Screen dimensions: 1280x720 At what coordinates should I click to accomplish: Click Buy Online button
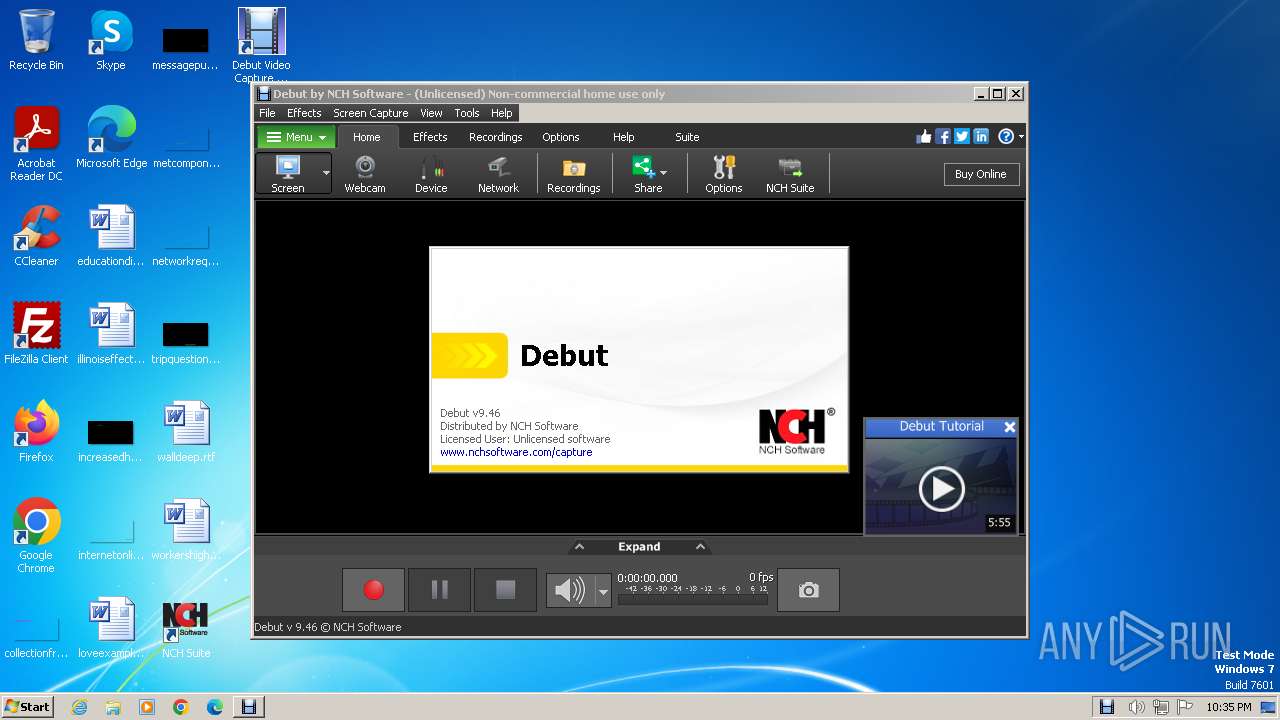(x=981, y=174)
